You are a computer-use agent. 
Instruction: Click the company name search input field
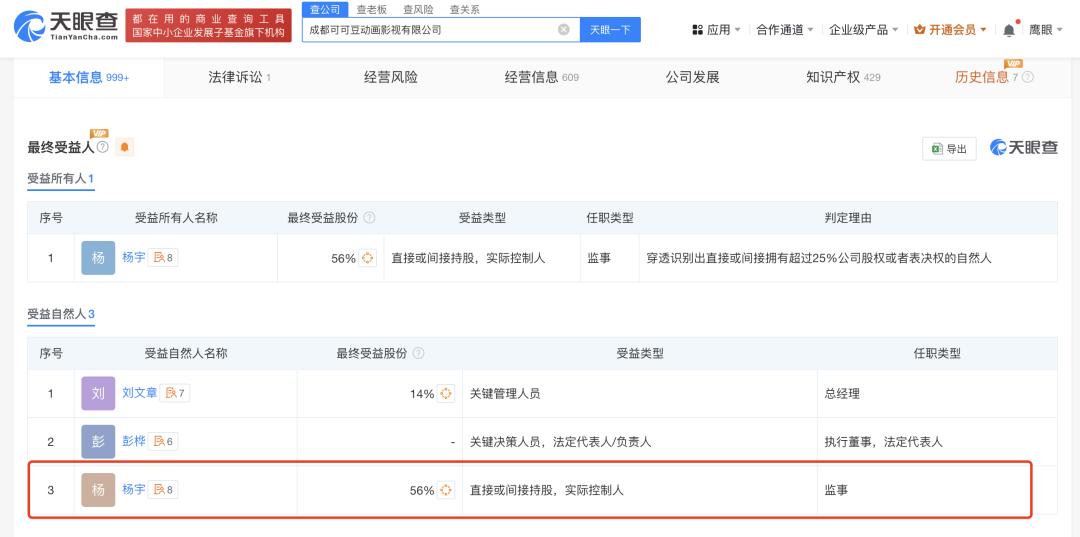(x=430, y=30)
